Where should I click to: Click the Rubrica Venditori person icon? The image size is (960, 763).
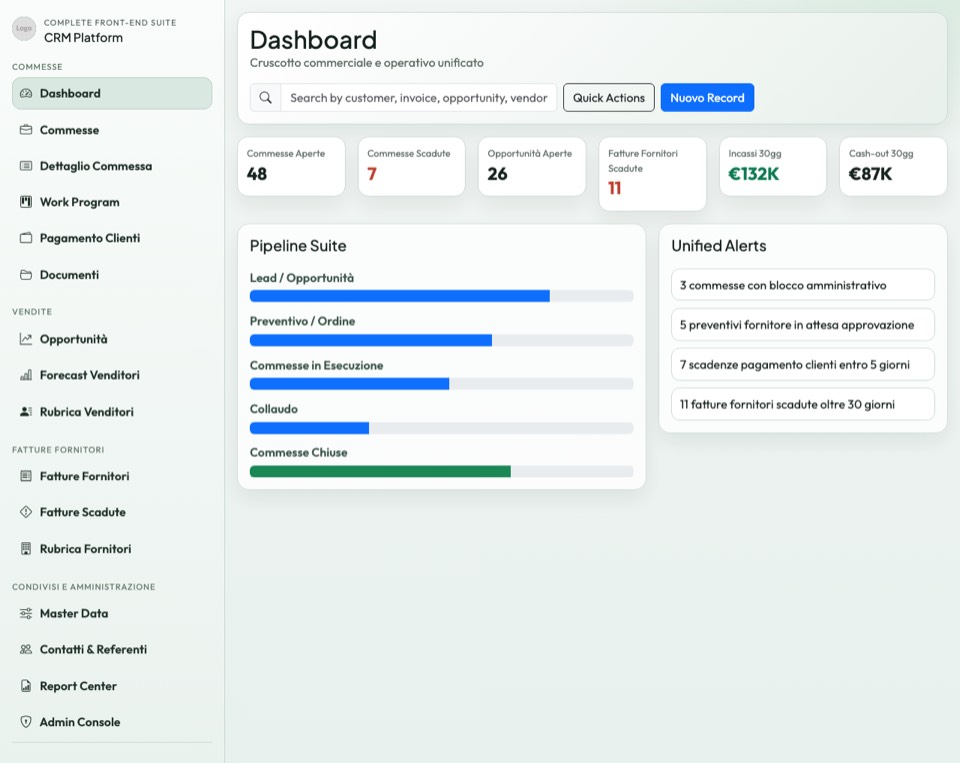click(x=26, y=412)
